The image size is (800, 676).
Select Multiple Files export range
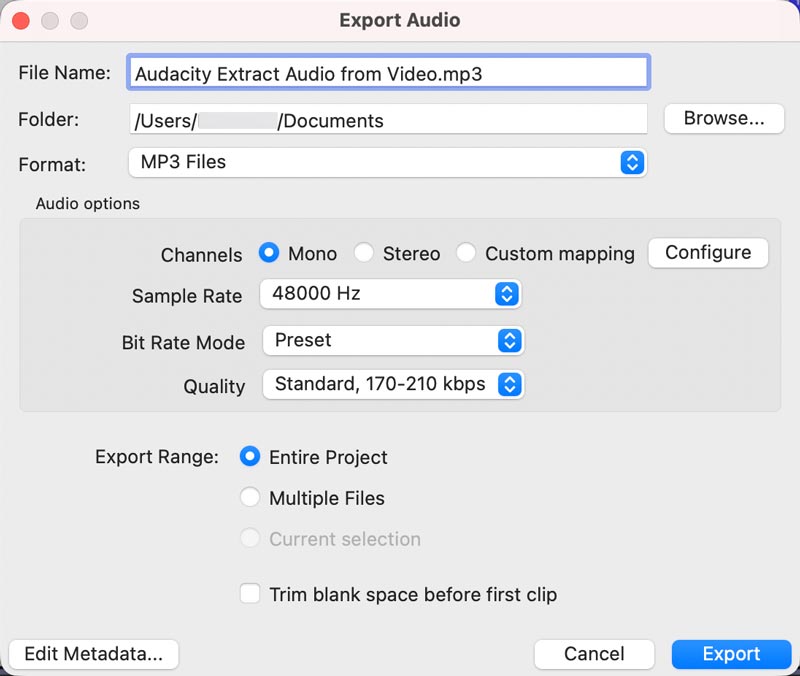250,497
